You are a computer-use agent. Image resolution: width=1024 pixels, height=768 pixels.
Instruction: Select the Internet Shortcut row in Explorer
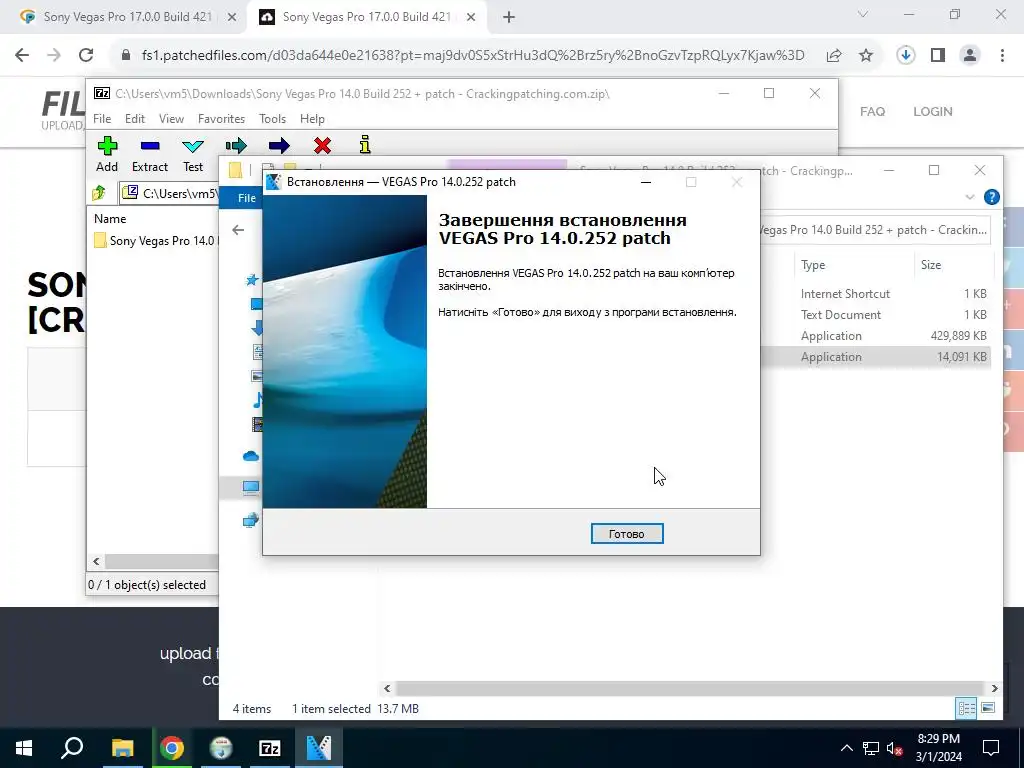pyautogui.click(x=875, y=294)
